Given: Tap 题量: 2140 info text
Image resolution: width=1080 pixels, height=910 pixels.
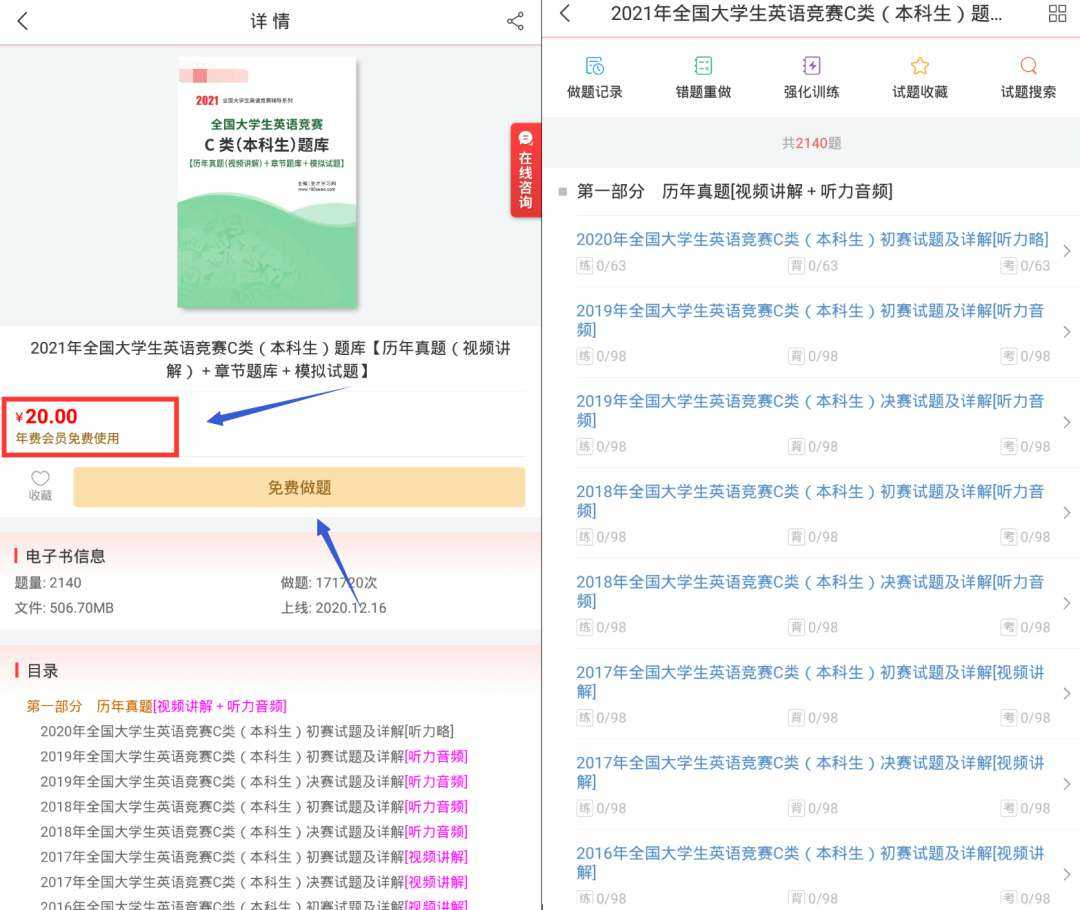Looking at the screenshot, I should coord(48,583).
